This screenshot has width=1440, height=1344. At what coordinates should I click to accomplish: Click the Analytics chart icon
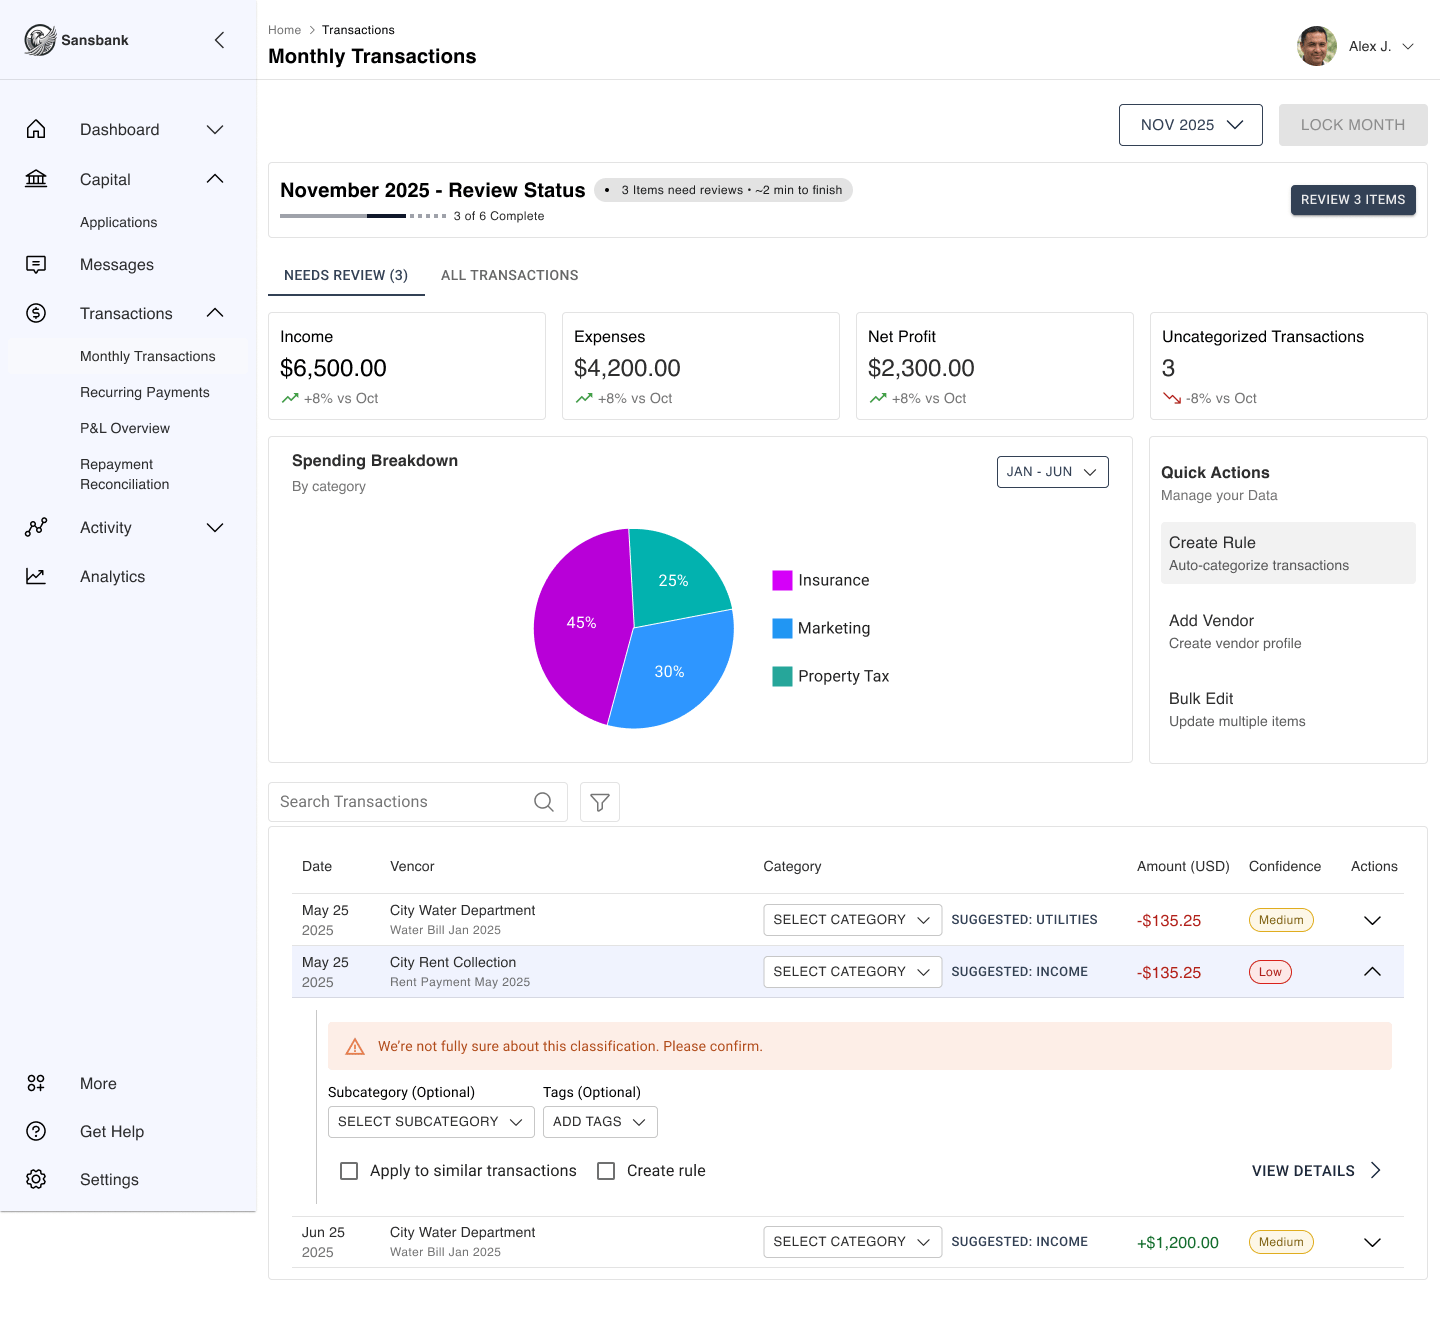click(36, 577)
